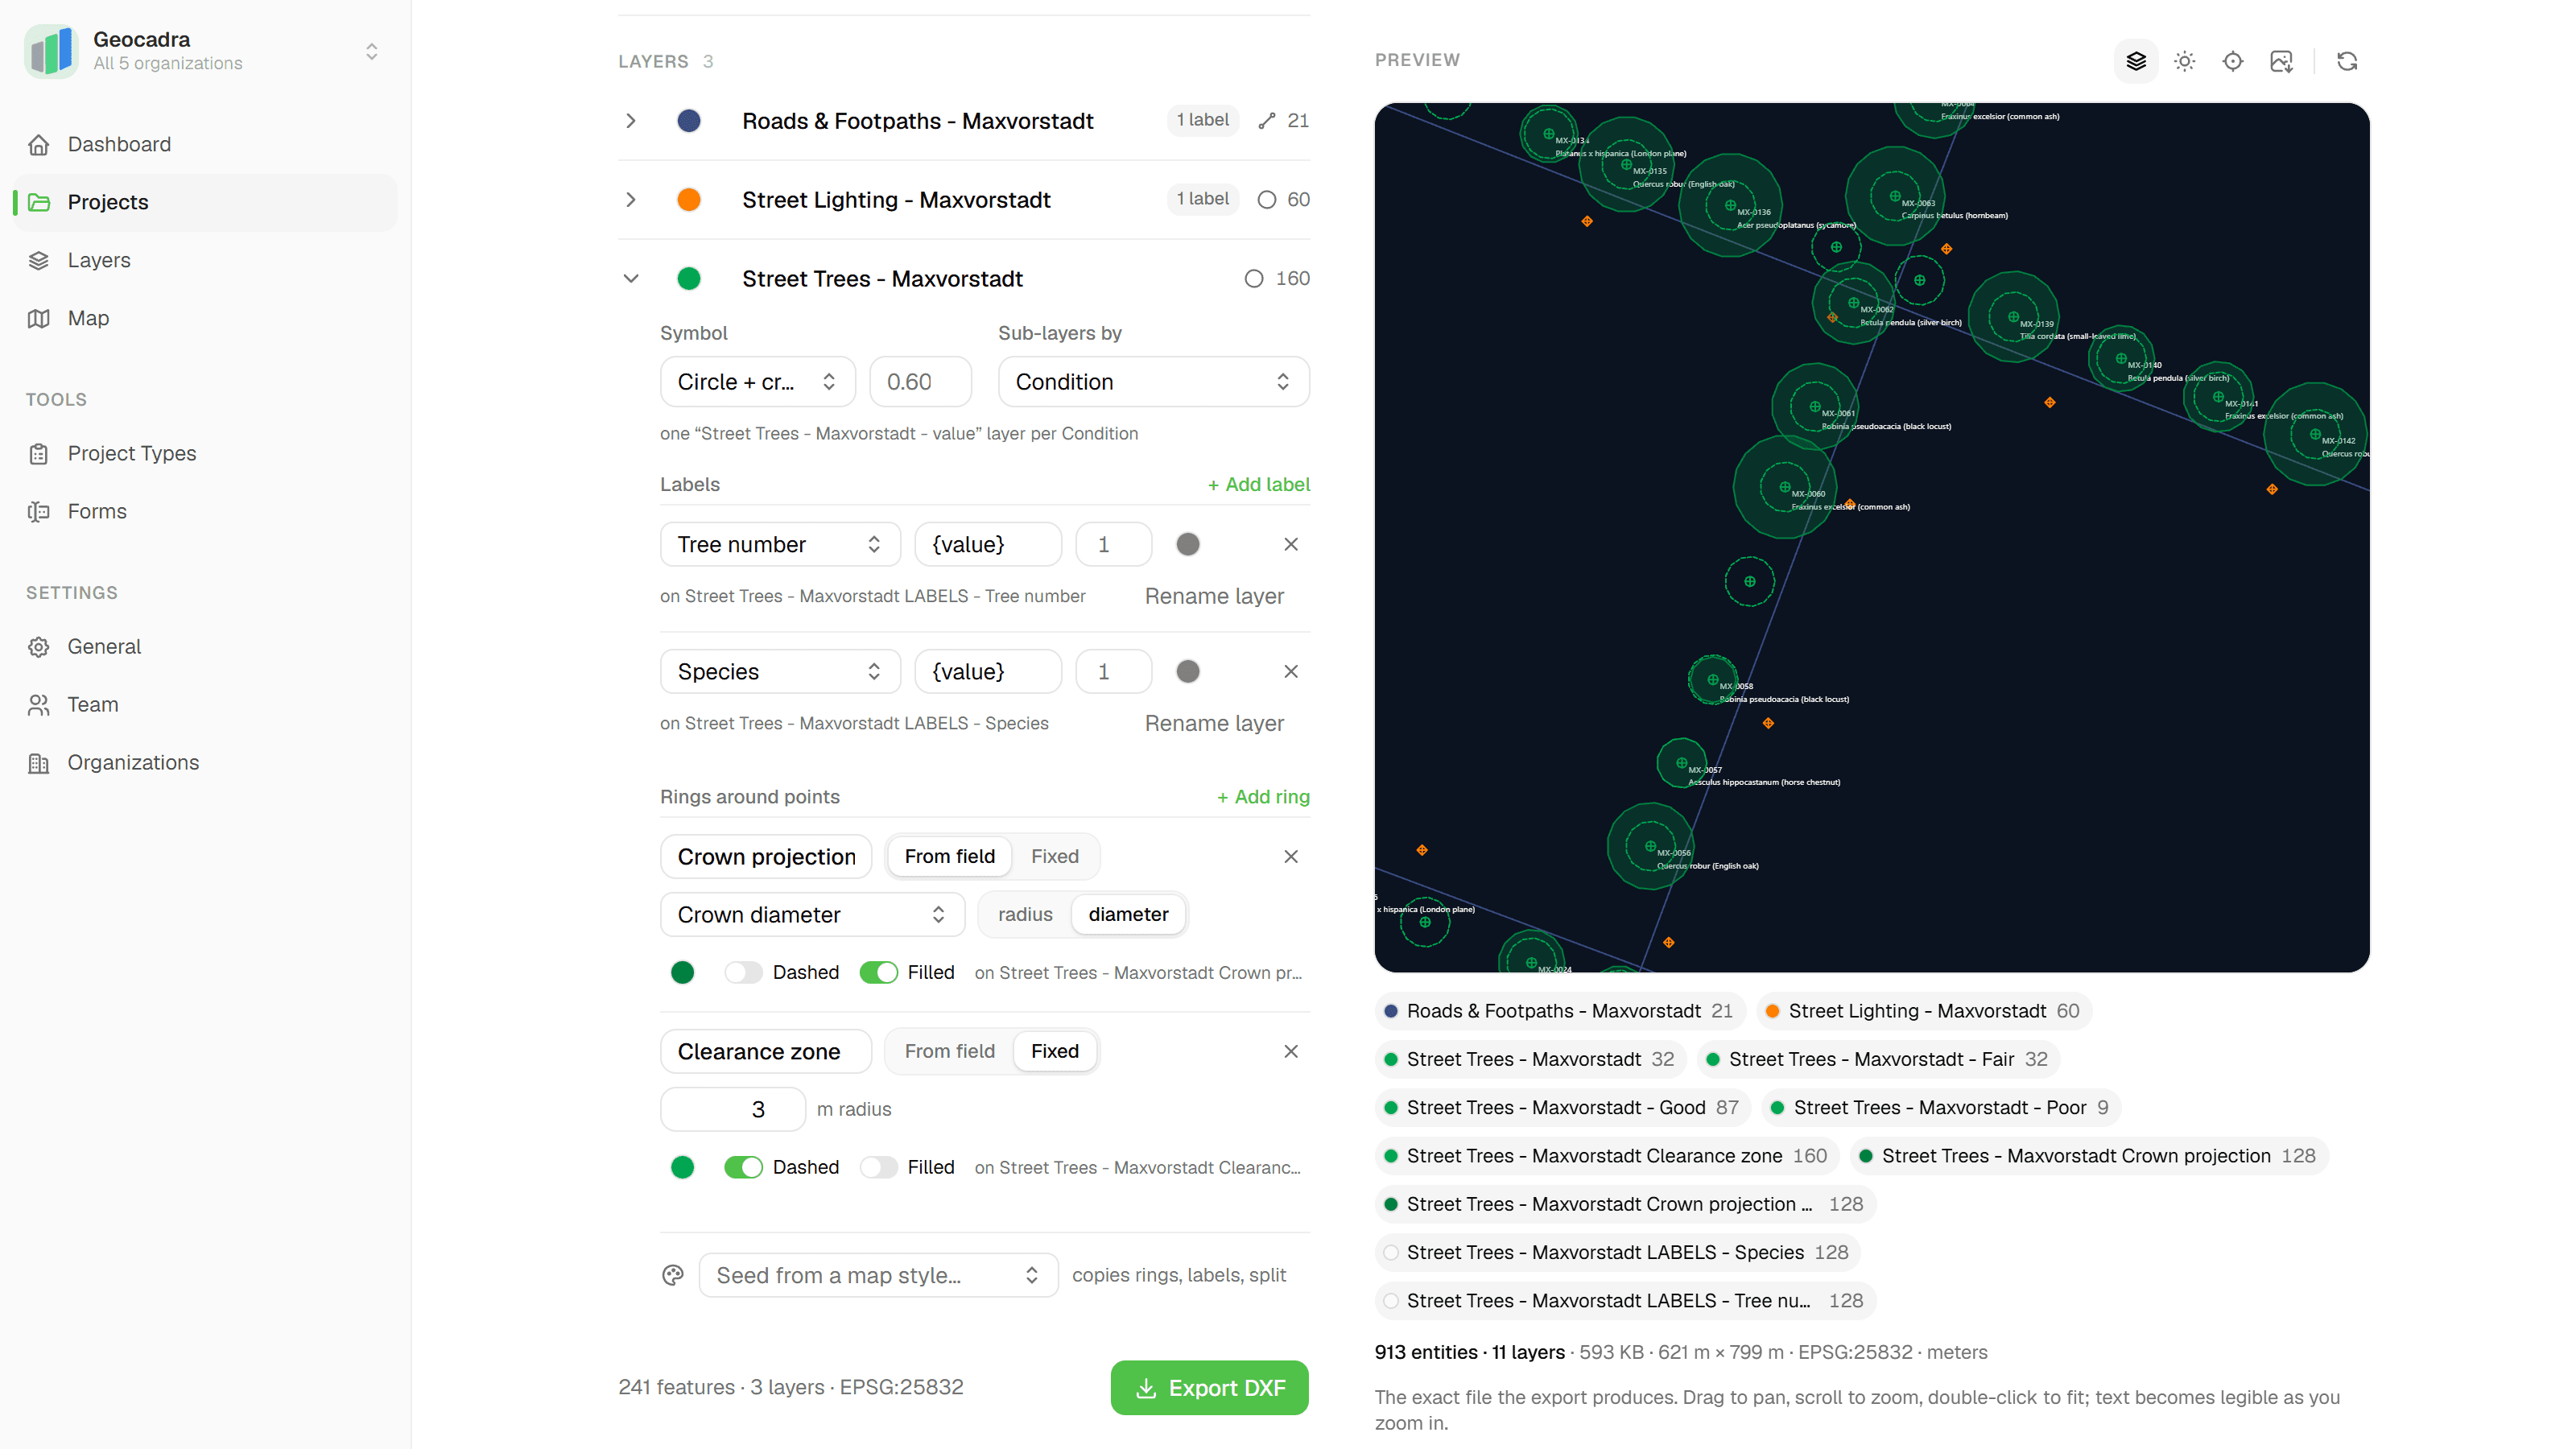The width and height of the screenshot is (2576, 1449).
Task: Click the Add label link
Action: coord(1258,484)
